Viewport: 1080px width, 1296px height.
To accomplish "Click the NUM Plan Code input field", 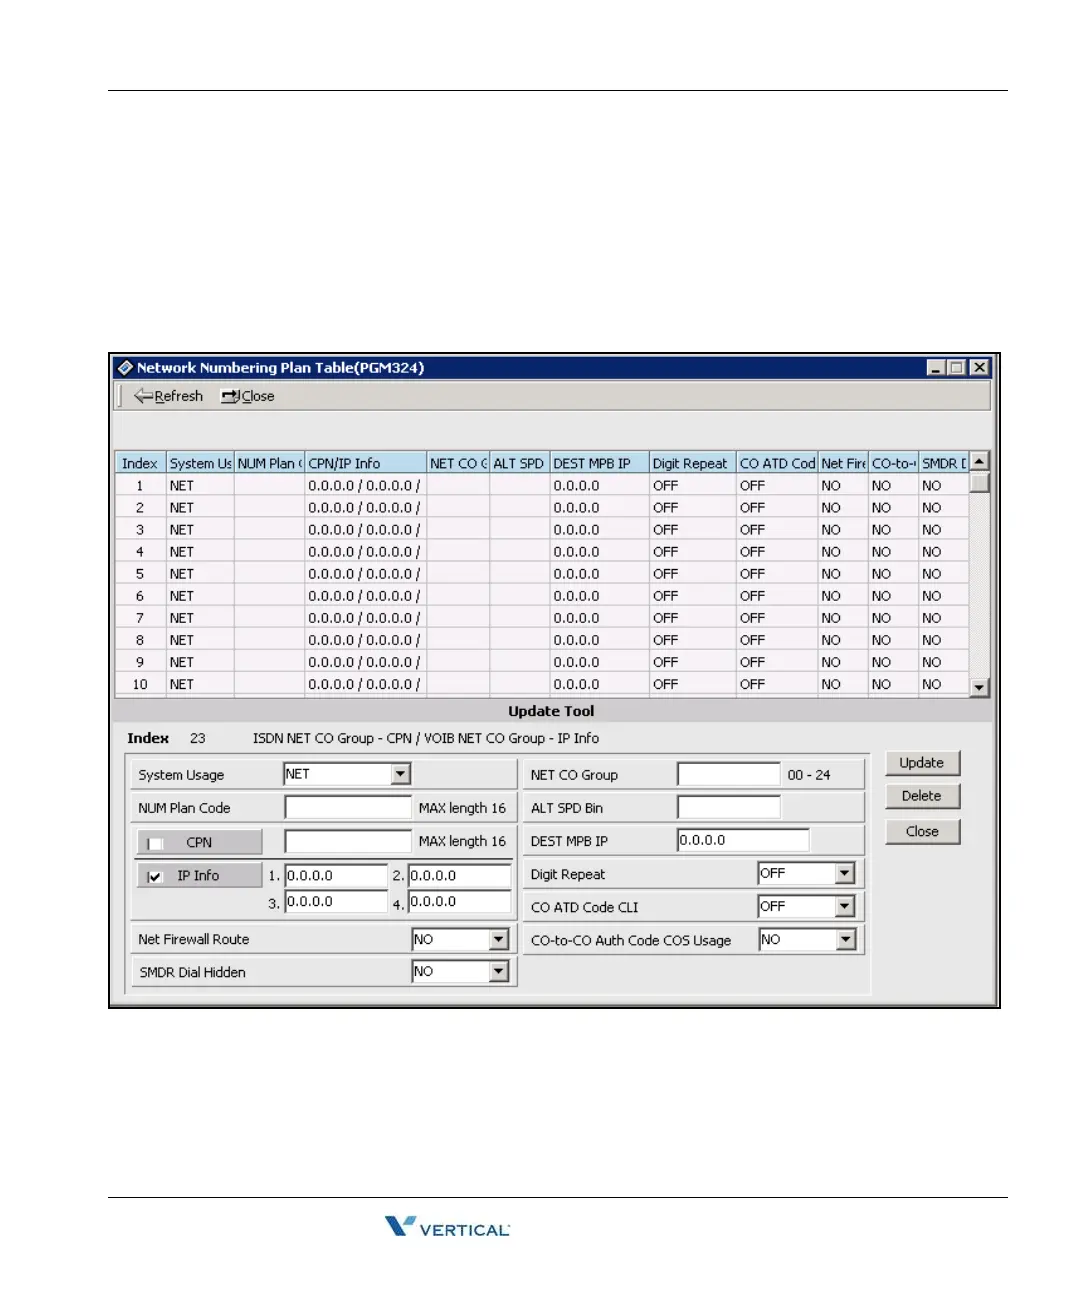I will (x=348, y=807).
